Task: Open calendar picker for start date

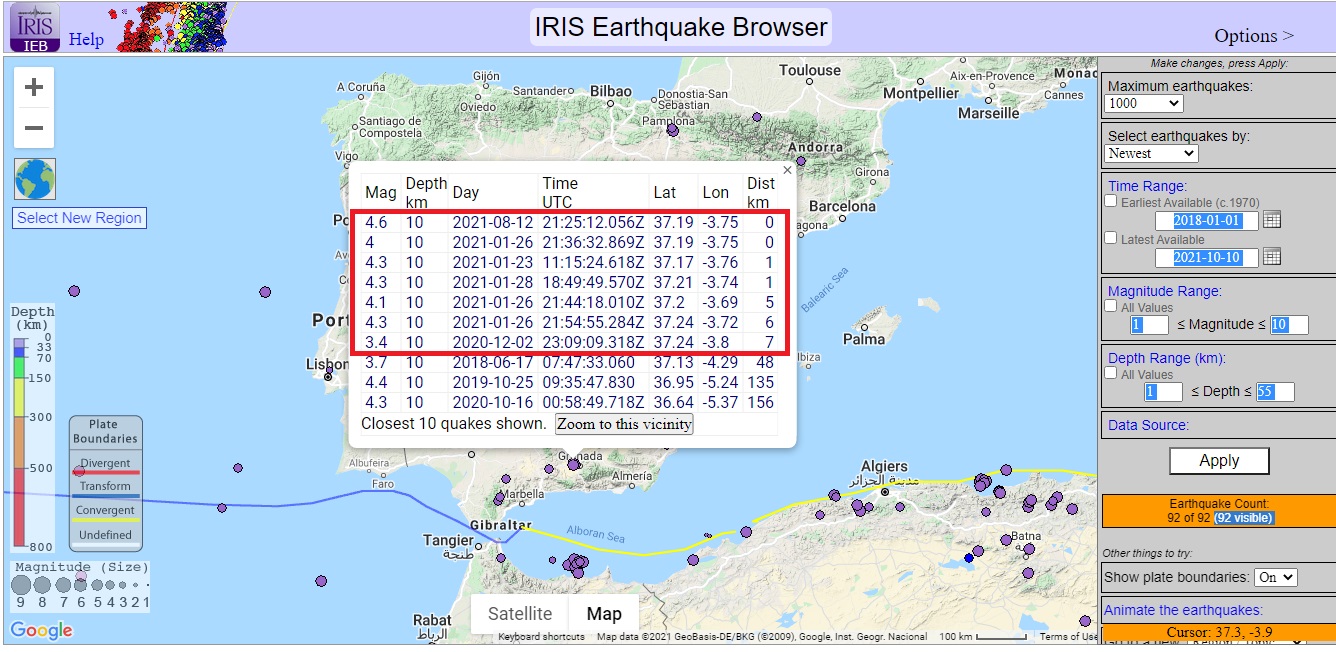Action: tap(1272, 220)
